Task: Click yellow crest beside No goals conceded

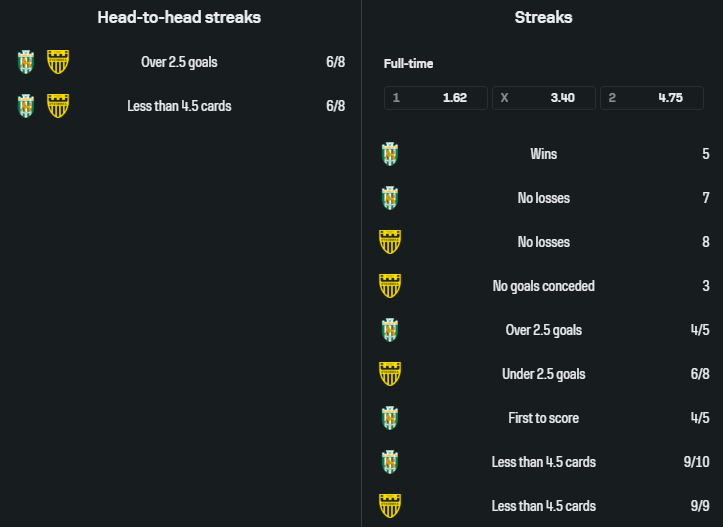Action: (390, 286)
